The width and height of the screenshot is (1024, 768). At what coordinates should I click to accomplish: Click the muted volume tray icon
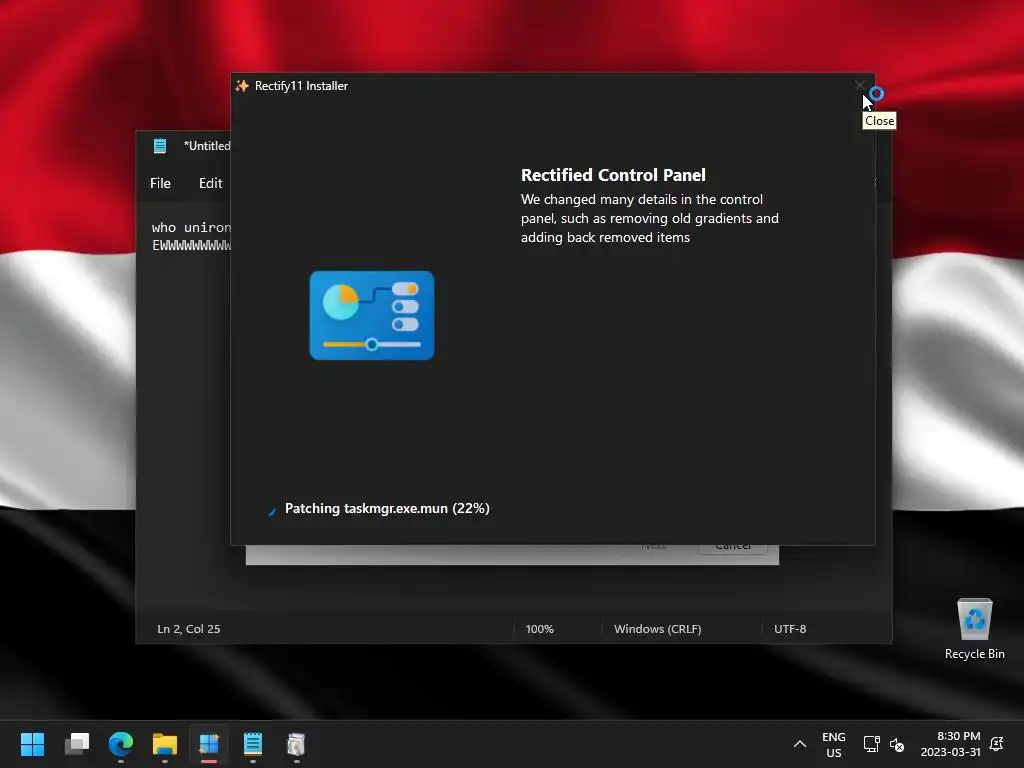(897, 744)
